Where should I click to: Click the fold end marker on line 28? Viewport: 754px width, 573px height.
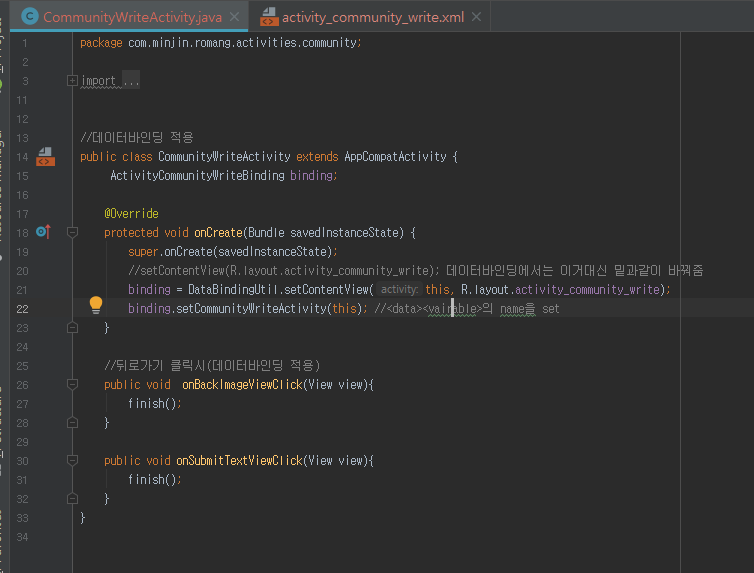pyautogui.click(x=72, y=423)
